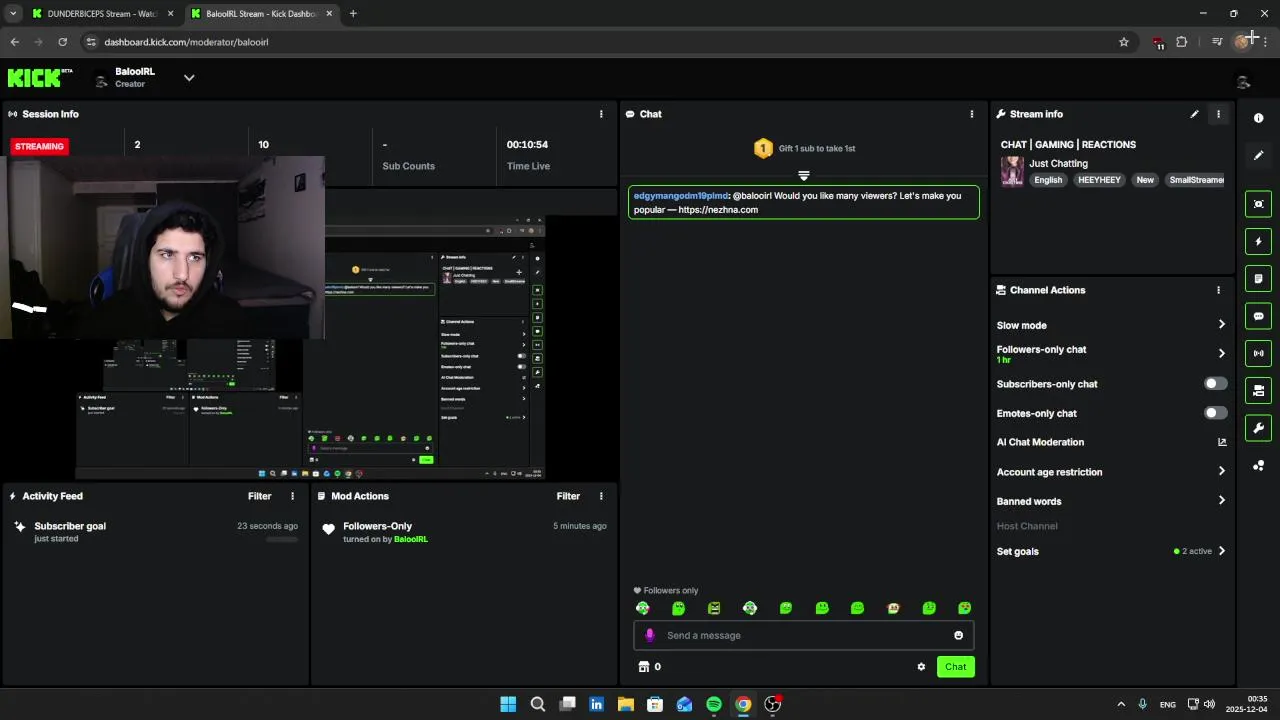The image size is (1280, 720).
Task: Bookmark this page with star icon
Action: click(x=1124, y=42)
